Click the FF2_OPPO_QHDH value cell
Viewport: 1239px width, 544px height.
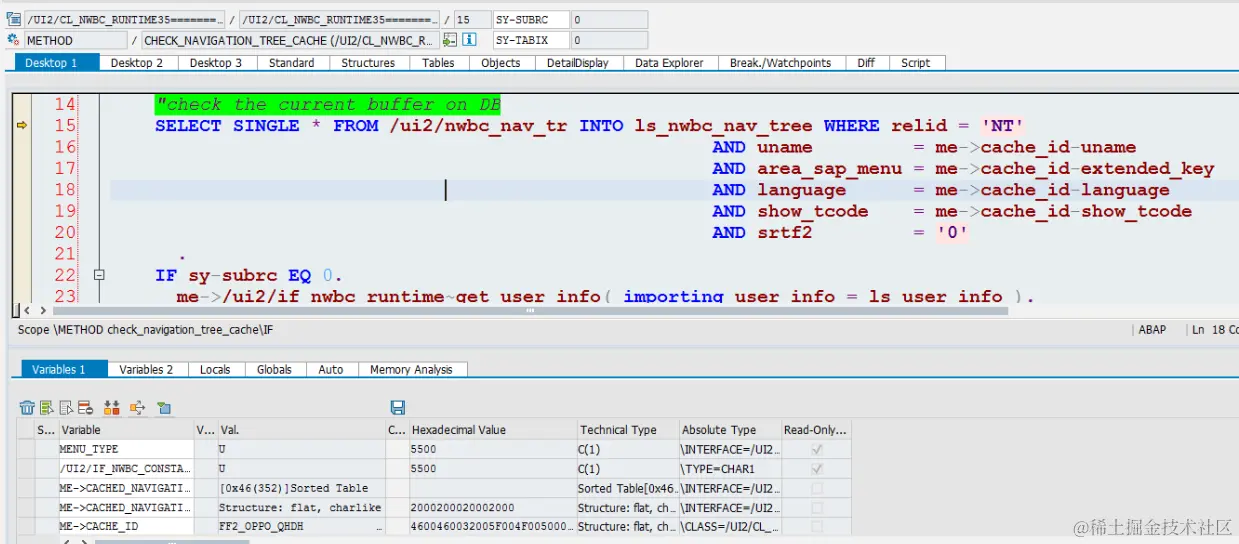[x=301, y=526]
